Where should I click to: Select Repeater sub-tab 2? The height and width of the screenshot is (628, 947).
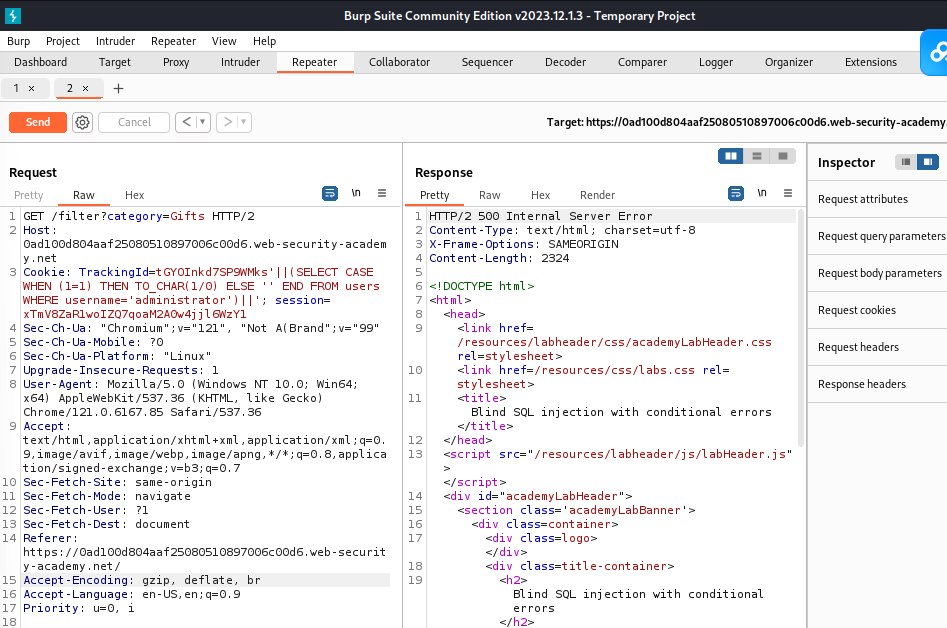click(x=69, y=89)
